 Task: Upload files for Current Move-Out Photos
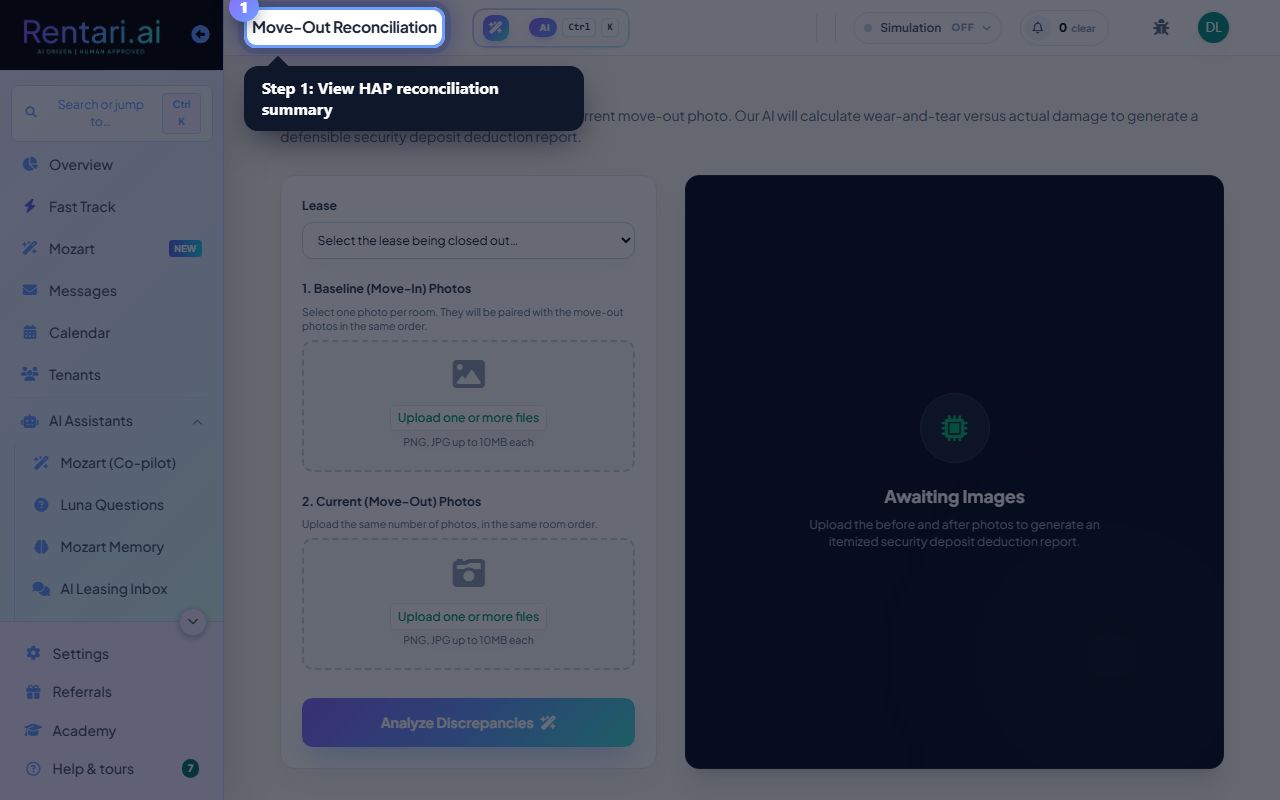[x=468, y=616]
